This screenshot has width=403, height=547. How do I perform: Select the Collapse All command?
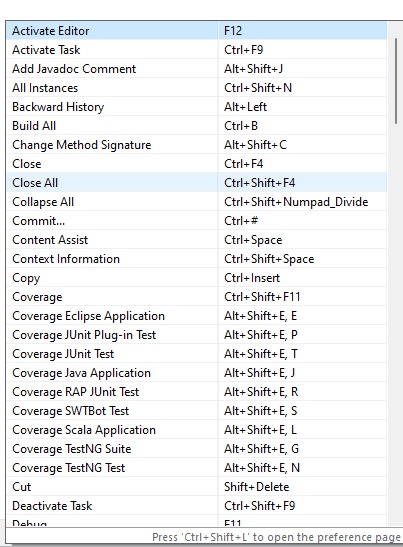(x=196, y=202)
